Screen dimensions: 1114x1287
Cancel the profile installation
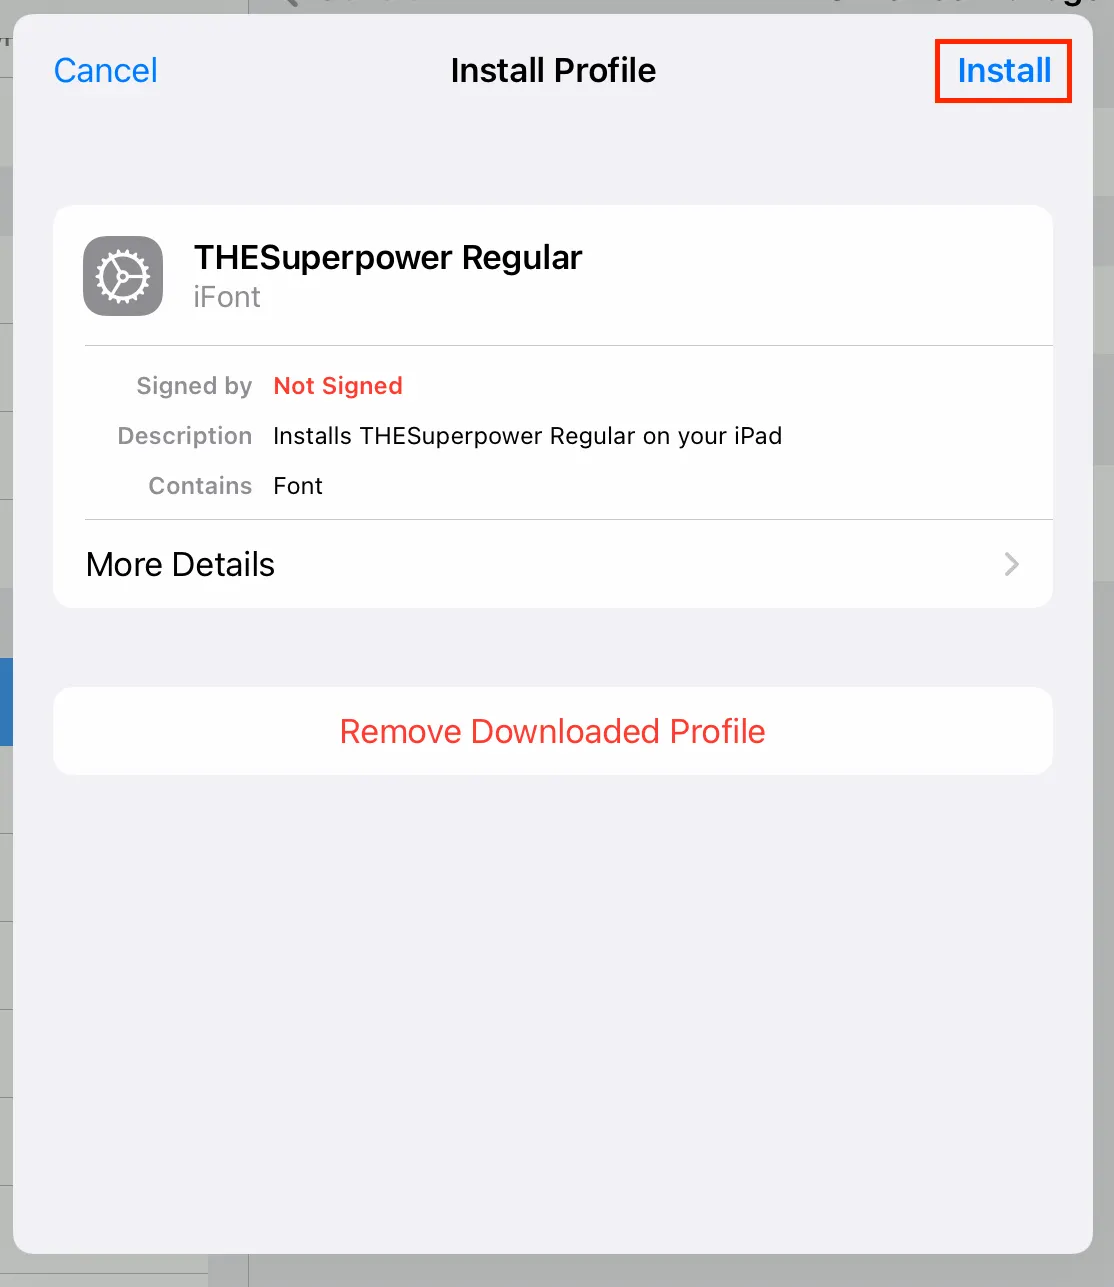[x=105, y=71]
